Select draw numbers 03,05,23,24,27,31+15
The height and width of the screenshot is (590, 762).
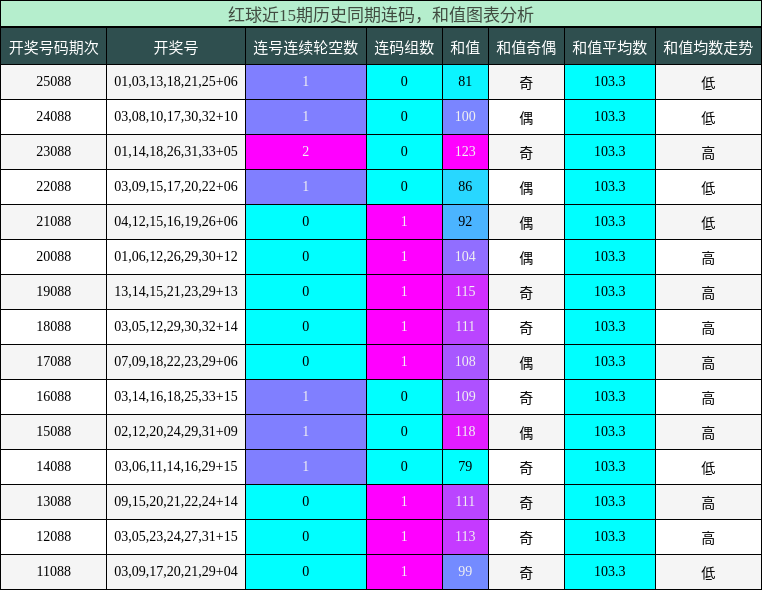(176, 537)
